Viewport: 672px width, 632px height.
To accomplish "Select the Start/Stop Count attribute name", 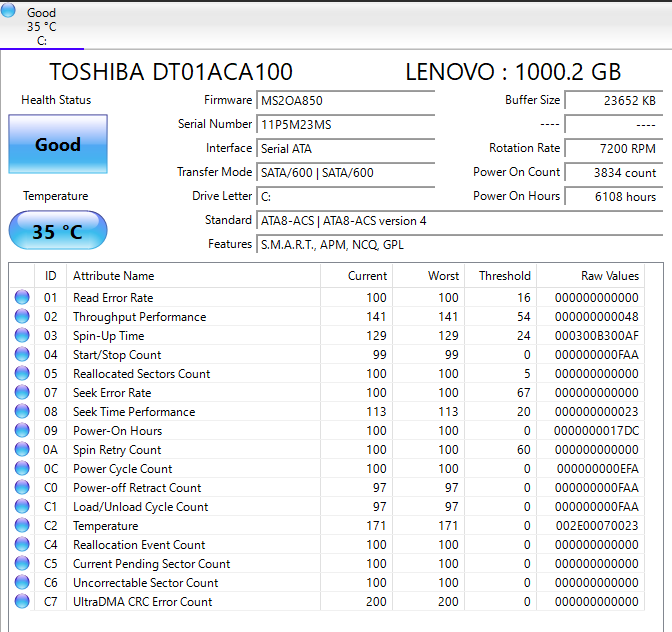I will click(x=117, y=355).
